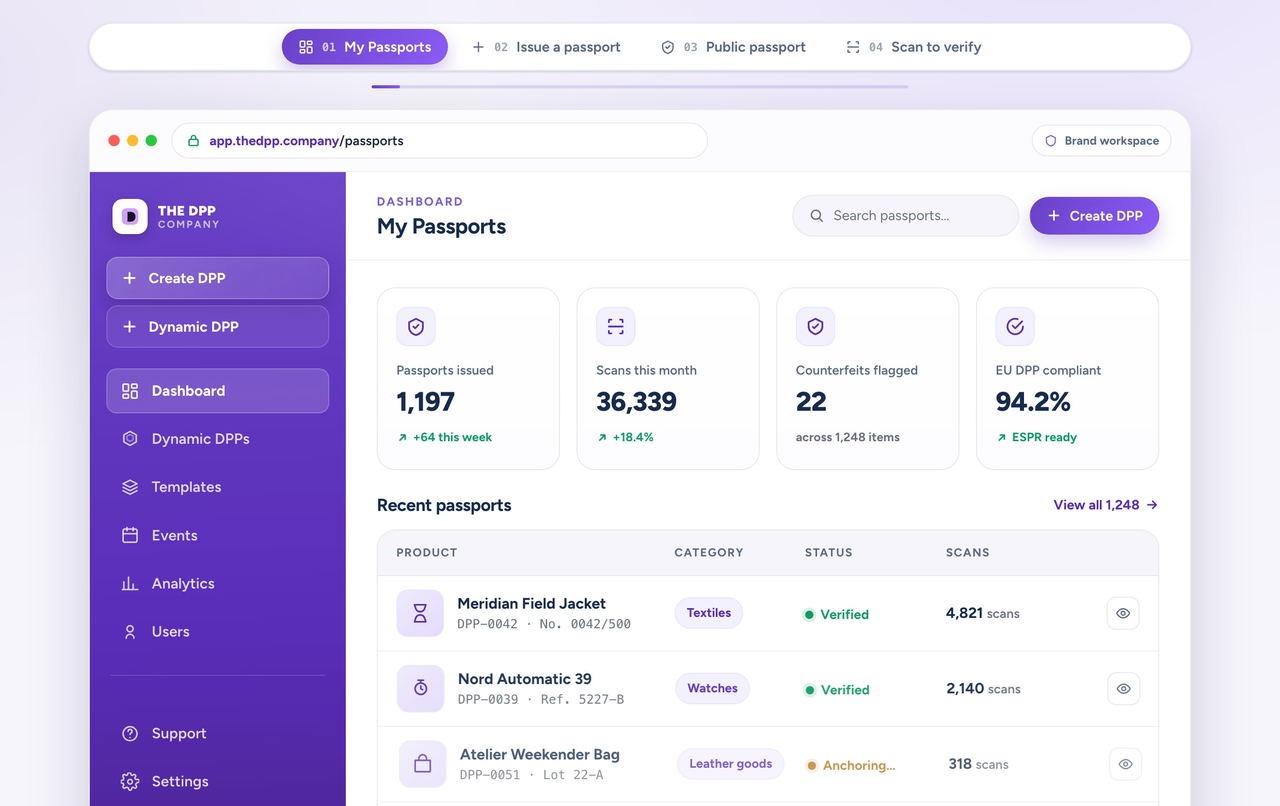Viewport: 1280px width, 806px height.
Task: Click the progress bar under the step tabs
Action: [x=640, y=86]
